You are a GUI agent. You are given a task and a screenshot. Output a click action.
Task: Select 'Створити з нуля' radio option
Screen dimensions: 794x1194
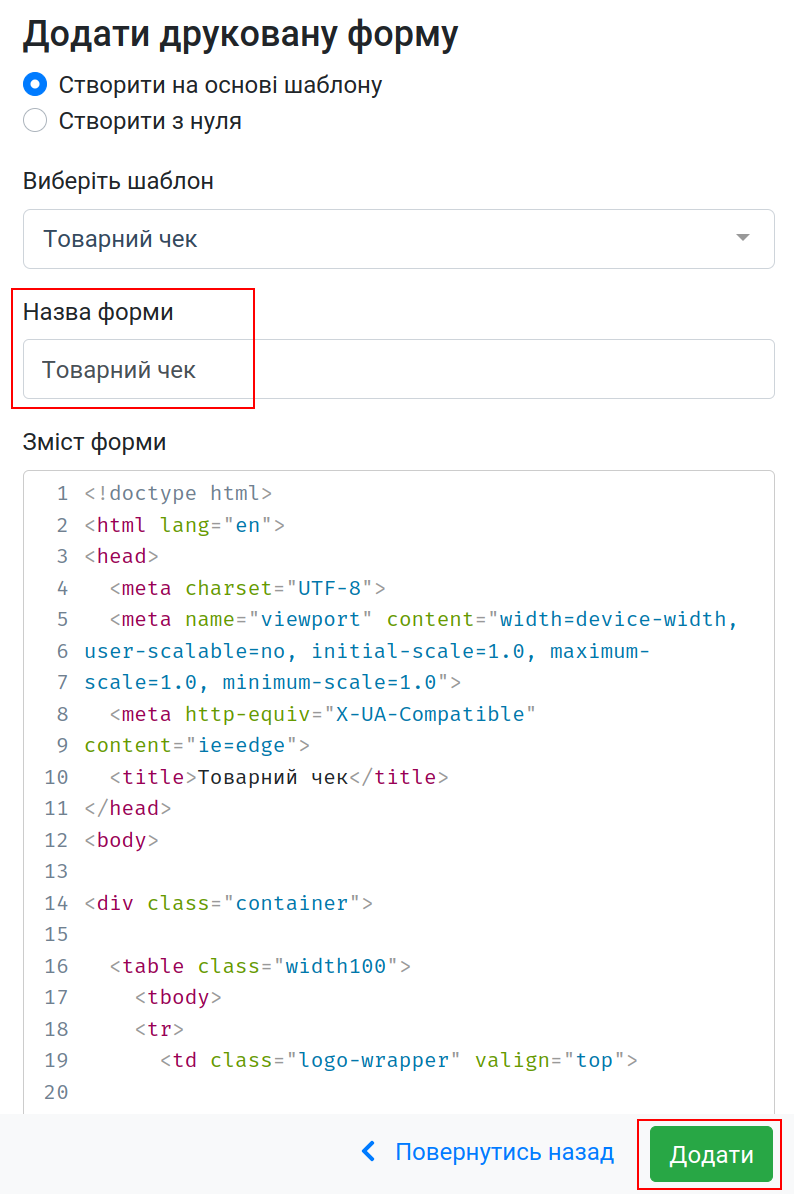(35, 121)
